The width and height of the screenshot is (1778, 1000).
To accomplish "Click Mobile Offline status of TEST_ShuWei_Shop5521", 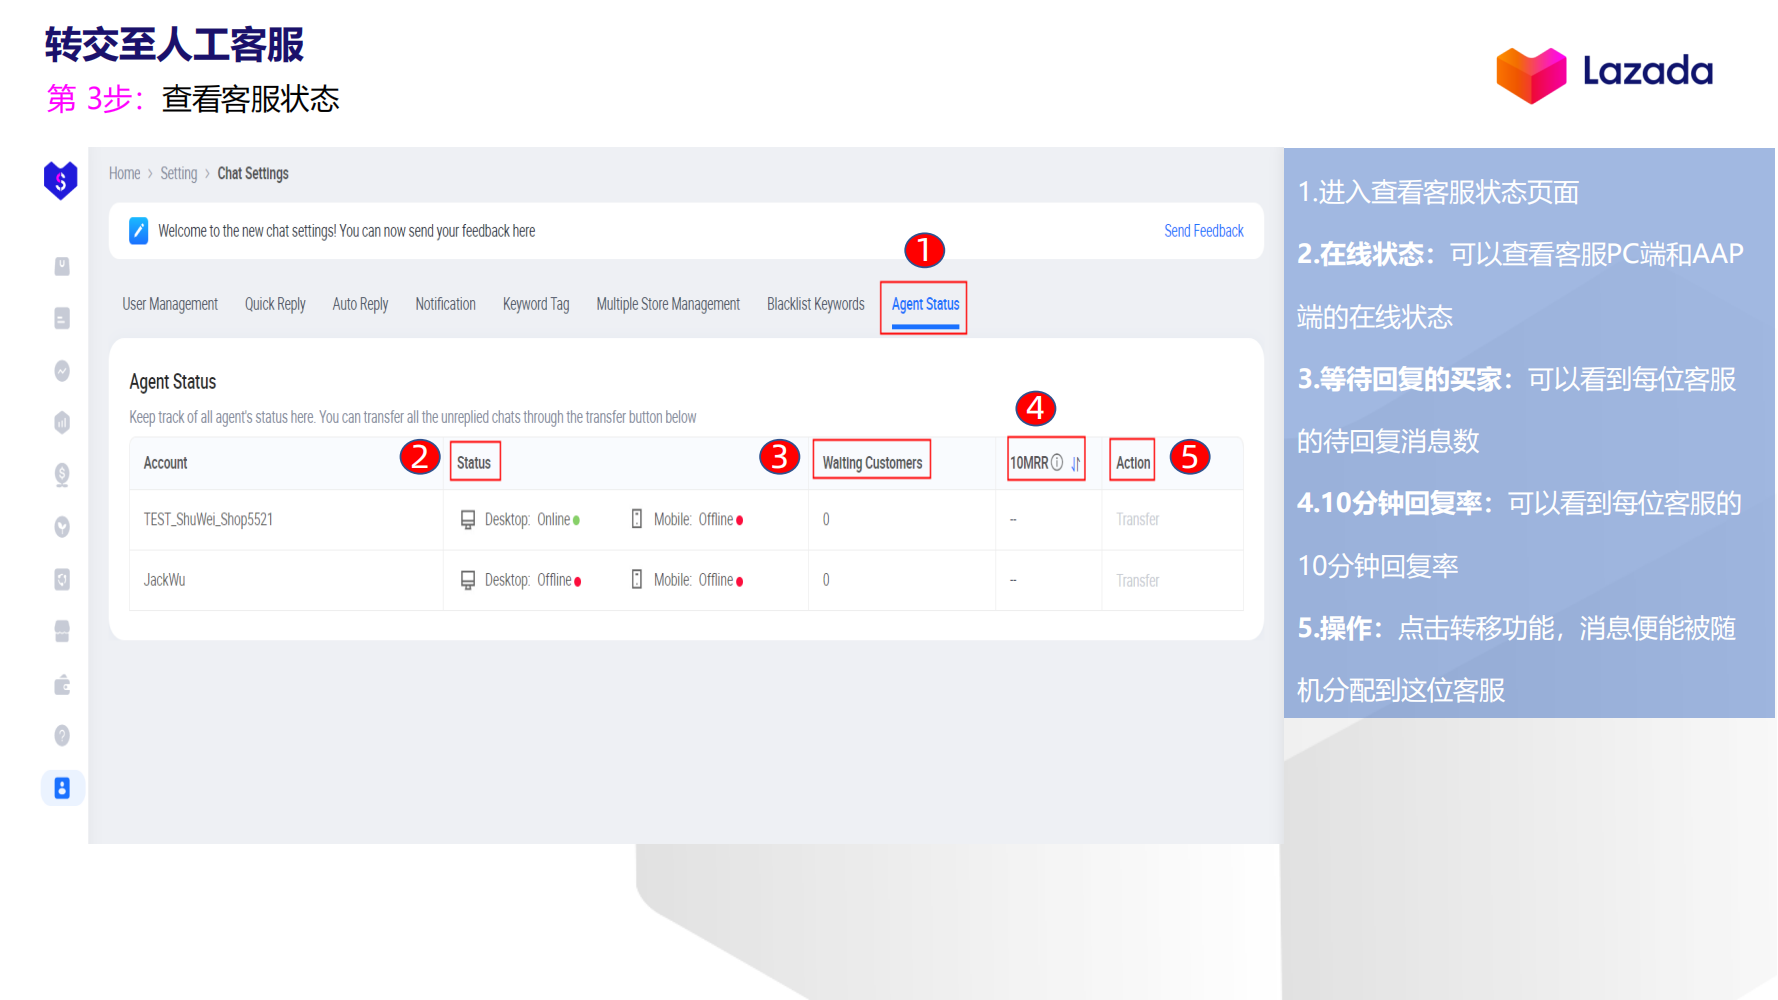I will point(698,520).
